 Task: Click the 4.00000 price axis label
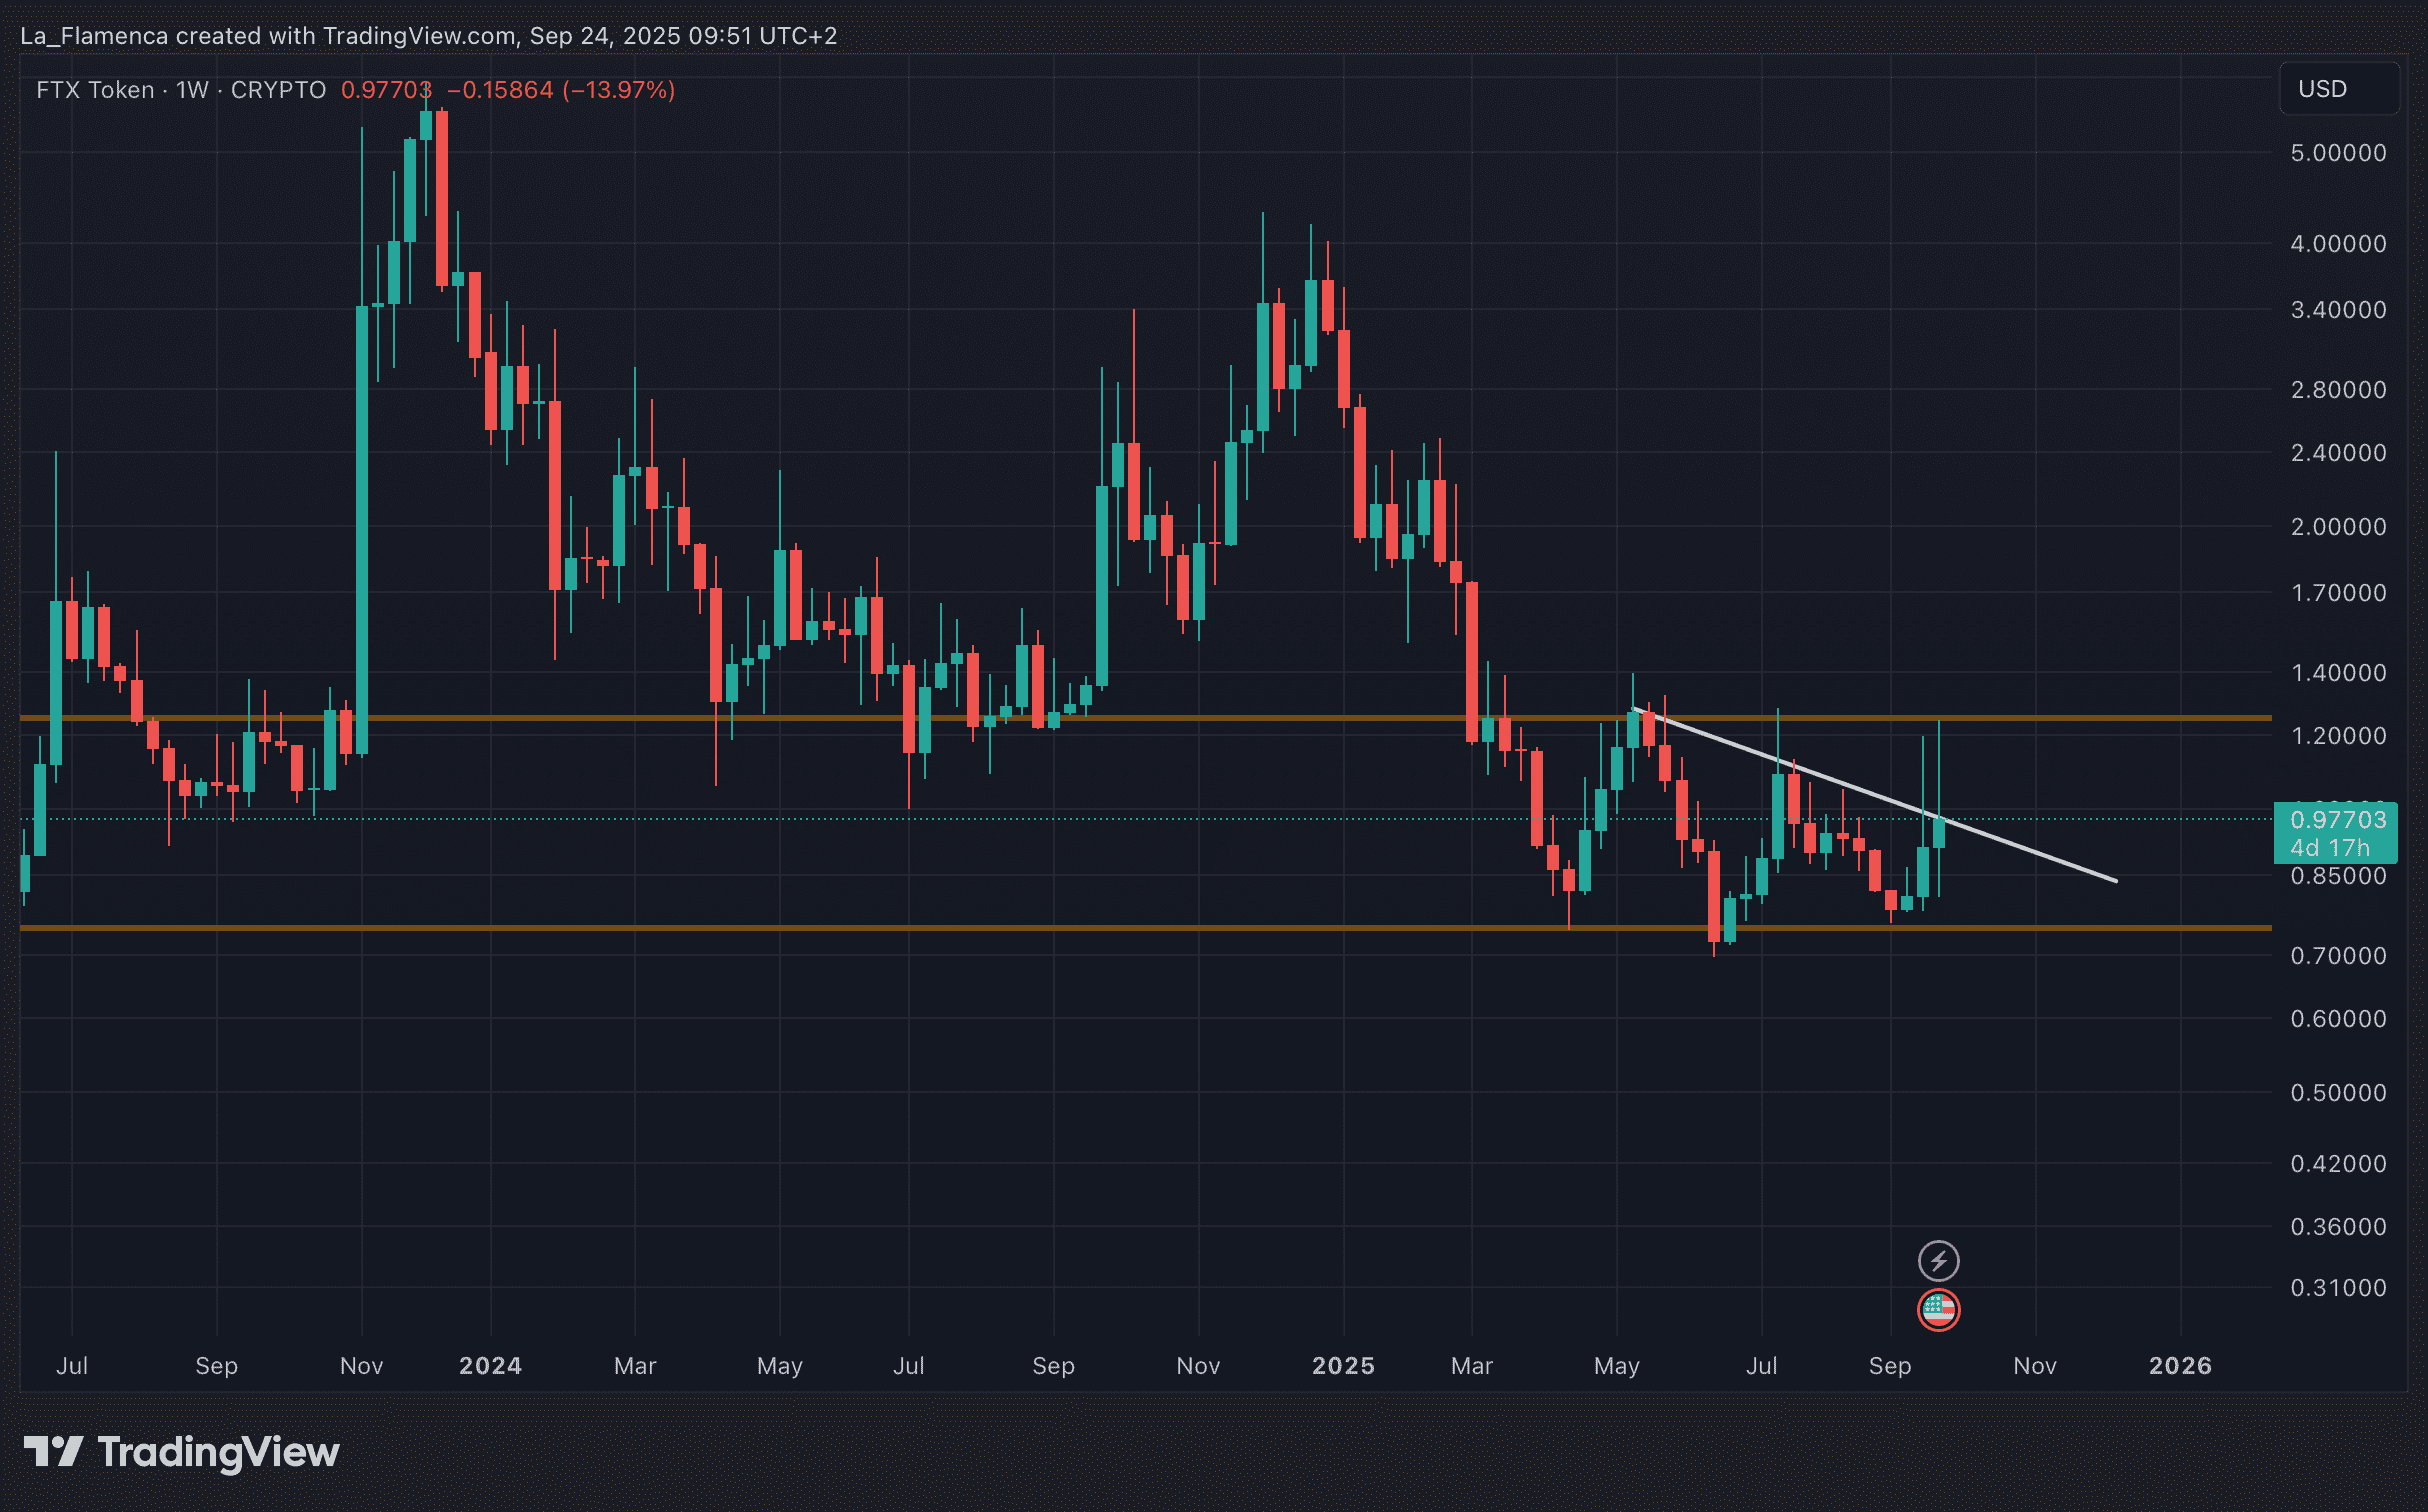pos(2338,244)
